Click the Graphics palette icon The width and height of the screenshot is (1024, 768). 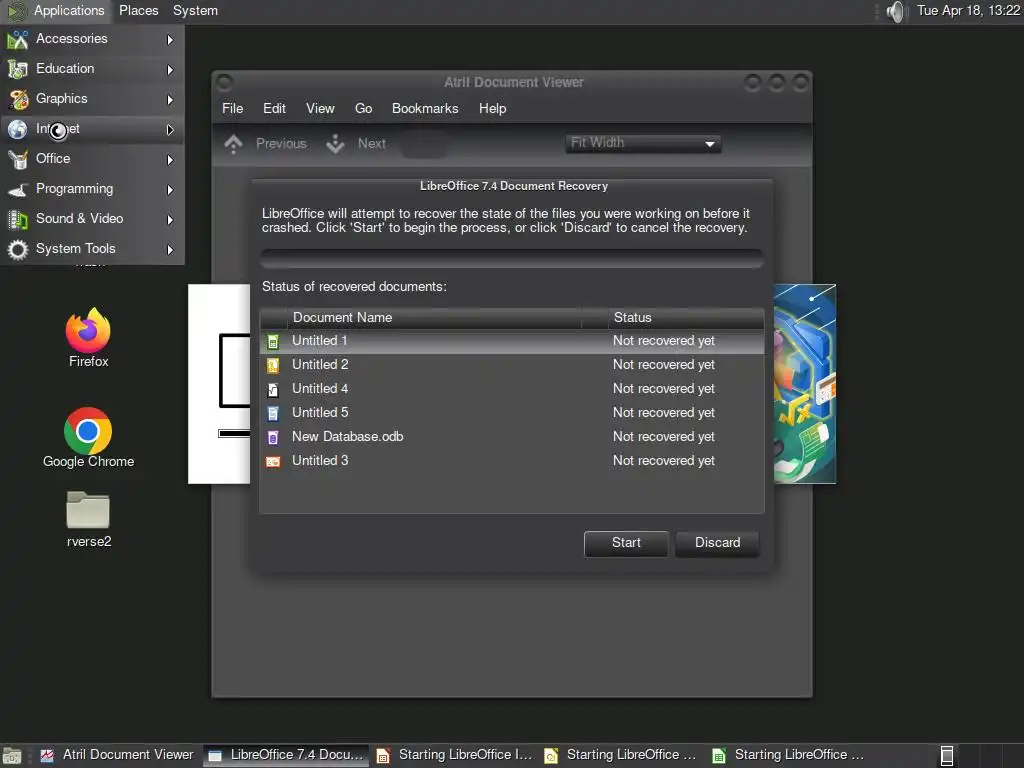coord(18,99)
